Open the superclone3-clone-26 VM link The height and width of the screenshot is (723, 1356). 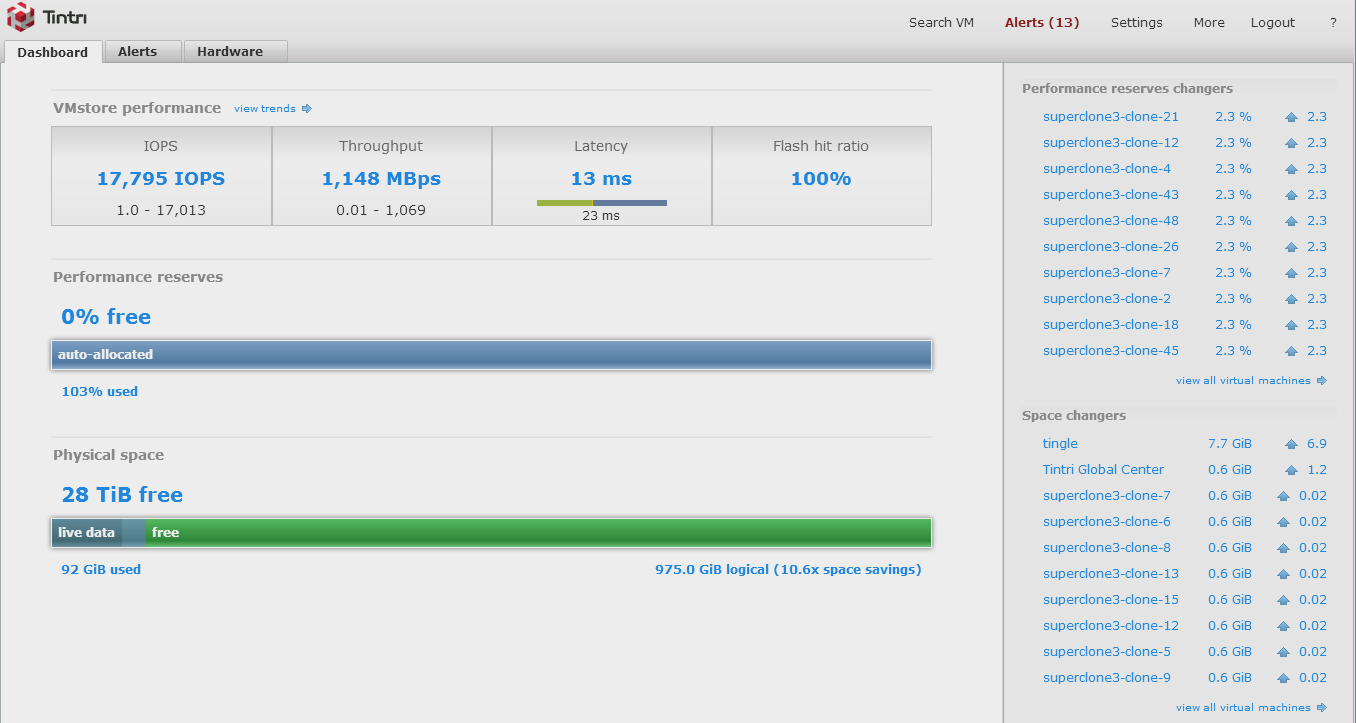click(x=1111, y=247)
